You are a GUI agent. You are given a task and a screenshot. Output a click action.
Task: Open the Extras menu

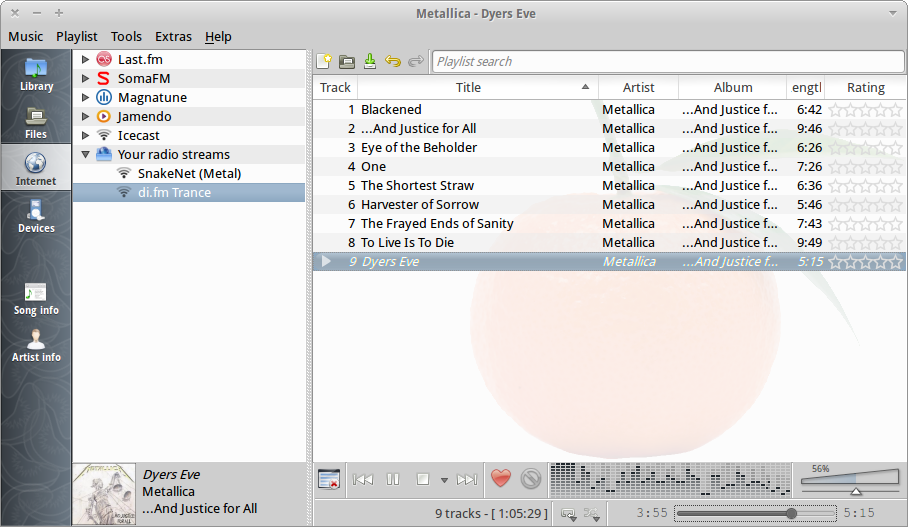pos(173,36)
